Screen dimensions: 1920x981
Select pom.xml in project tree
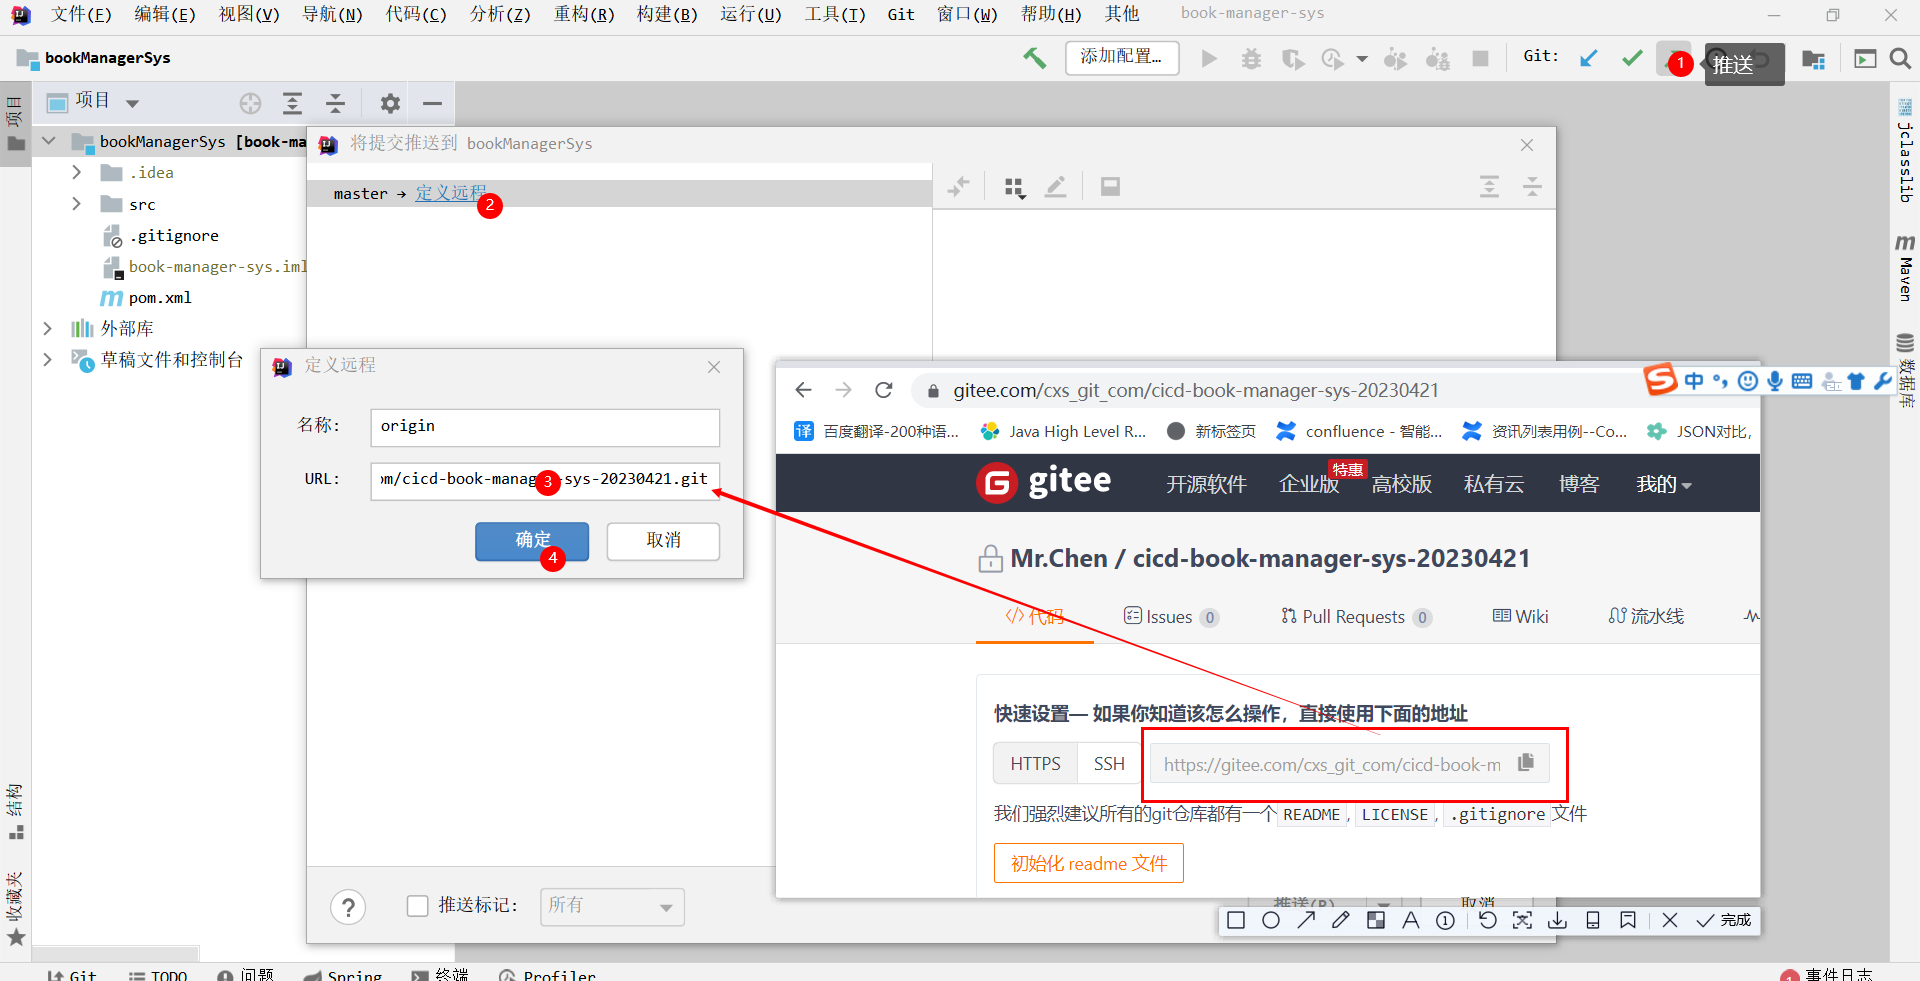click(x=159, y=298)
